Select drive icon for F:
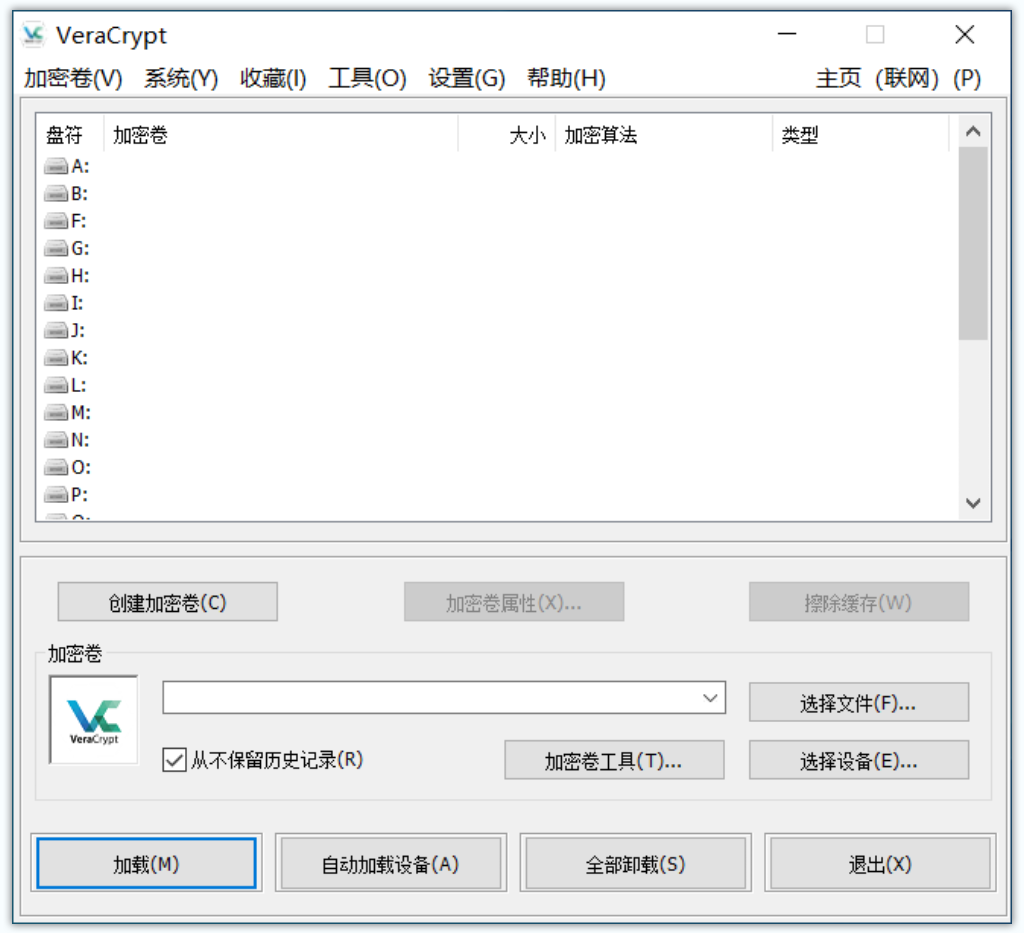 (x=56, y=221)
